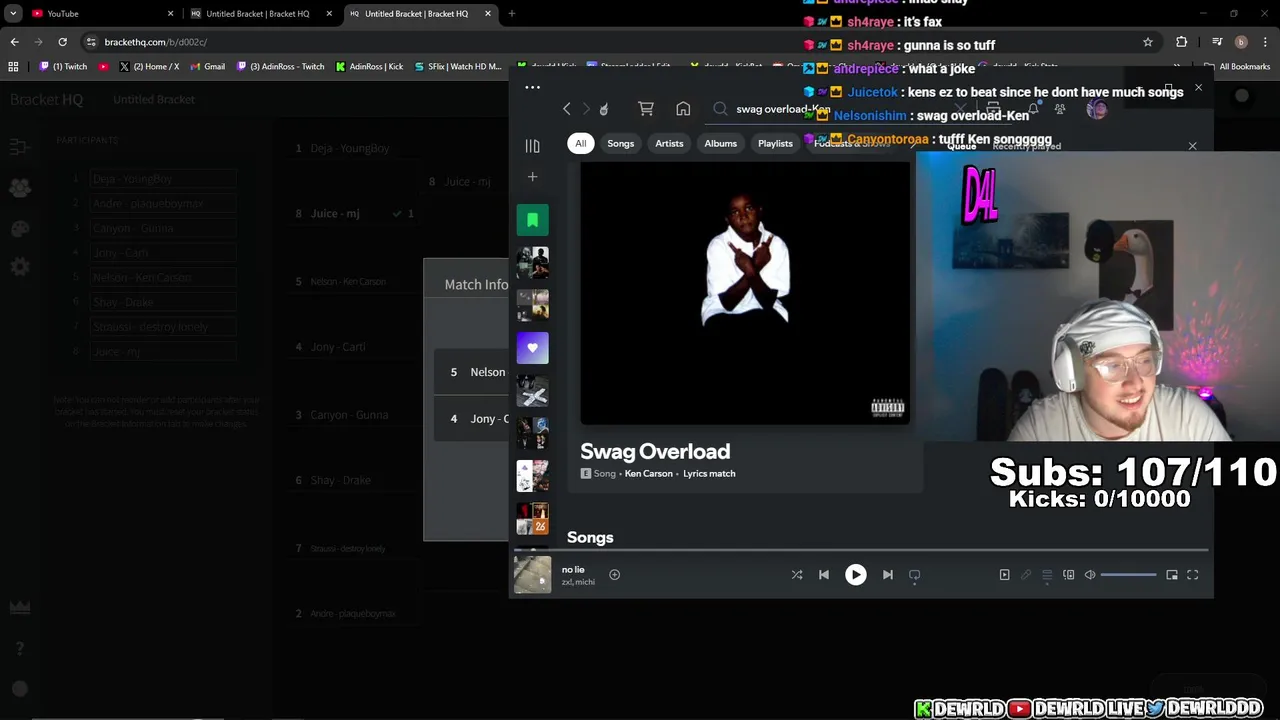1280x720 pixels.
Task: Click Spotify playback progress bar
Action: point(861,549)
